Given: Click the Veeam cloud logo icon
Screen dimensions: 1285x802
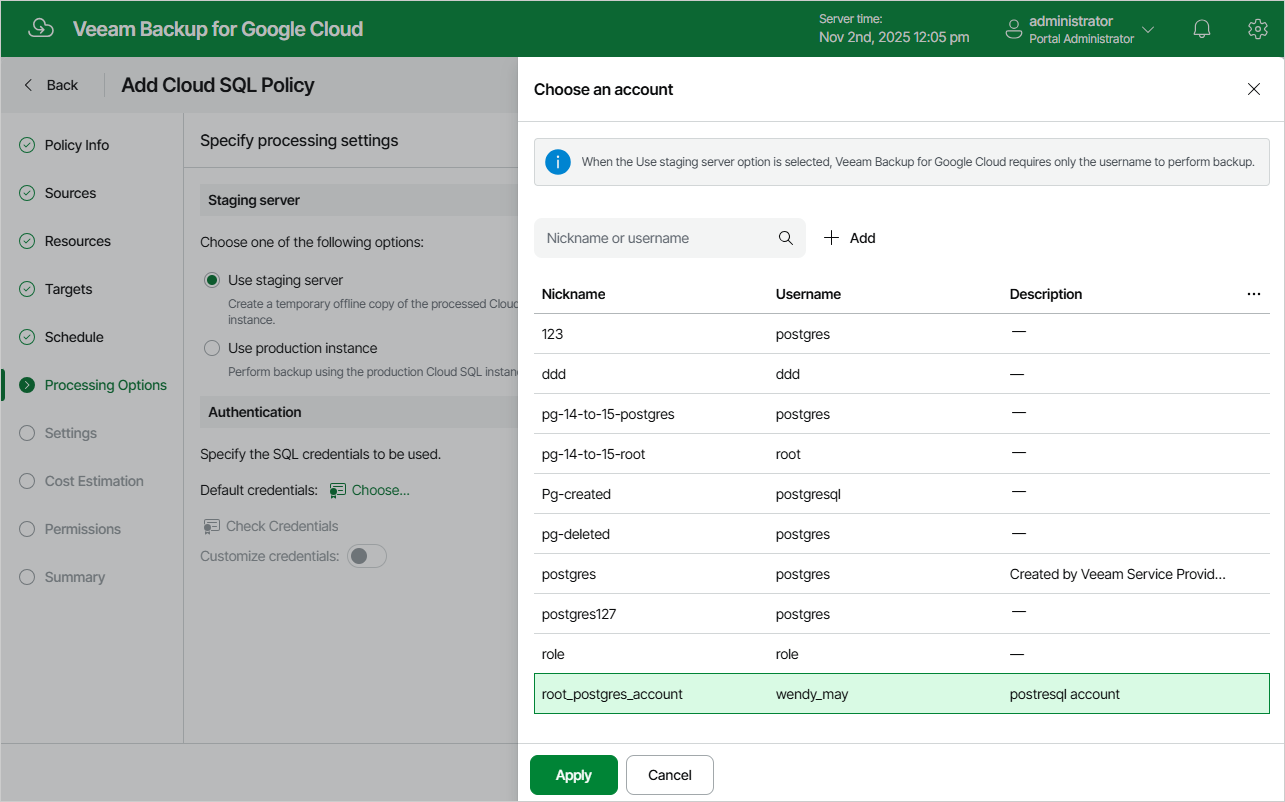Looking at the screenshot, I should [x=41, y=28].
